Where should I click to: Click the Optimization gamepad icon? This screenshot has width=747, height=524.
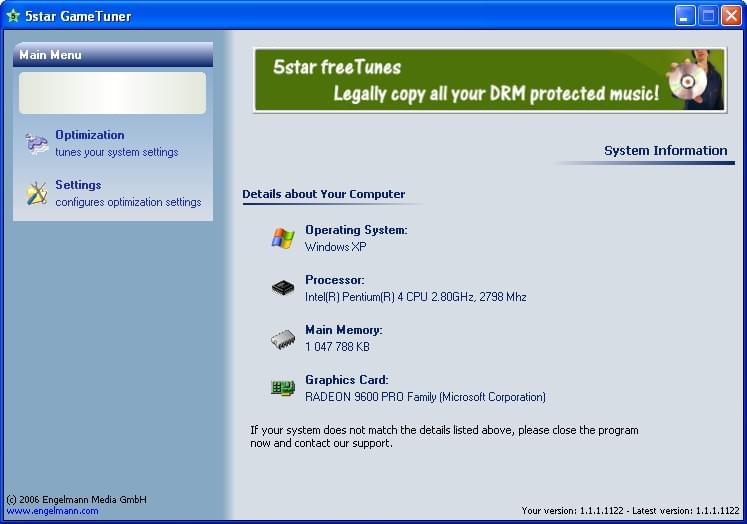pyautogui.click(x=37, y=144)
